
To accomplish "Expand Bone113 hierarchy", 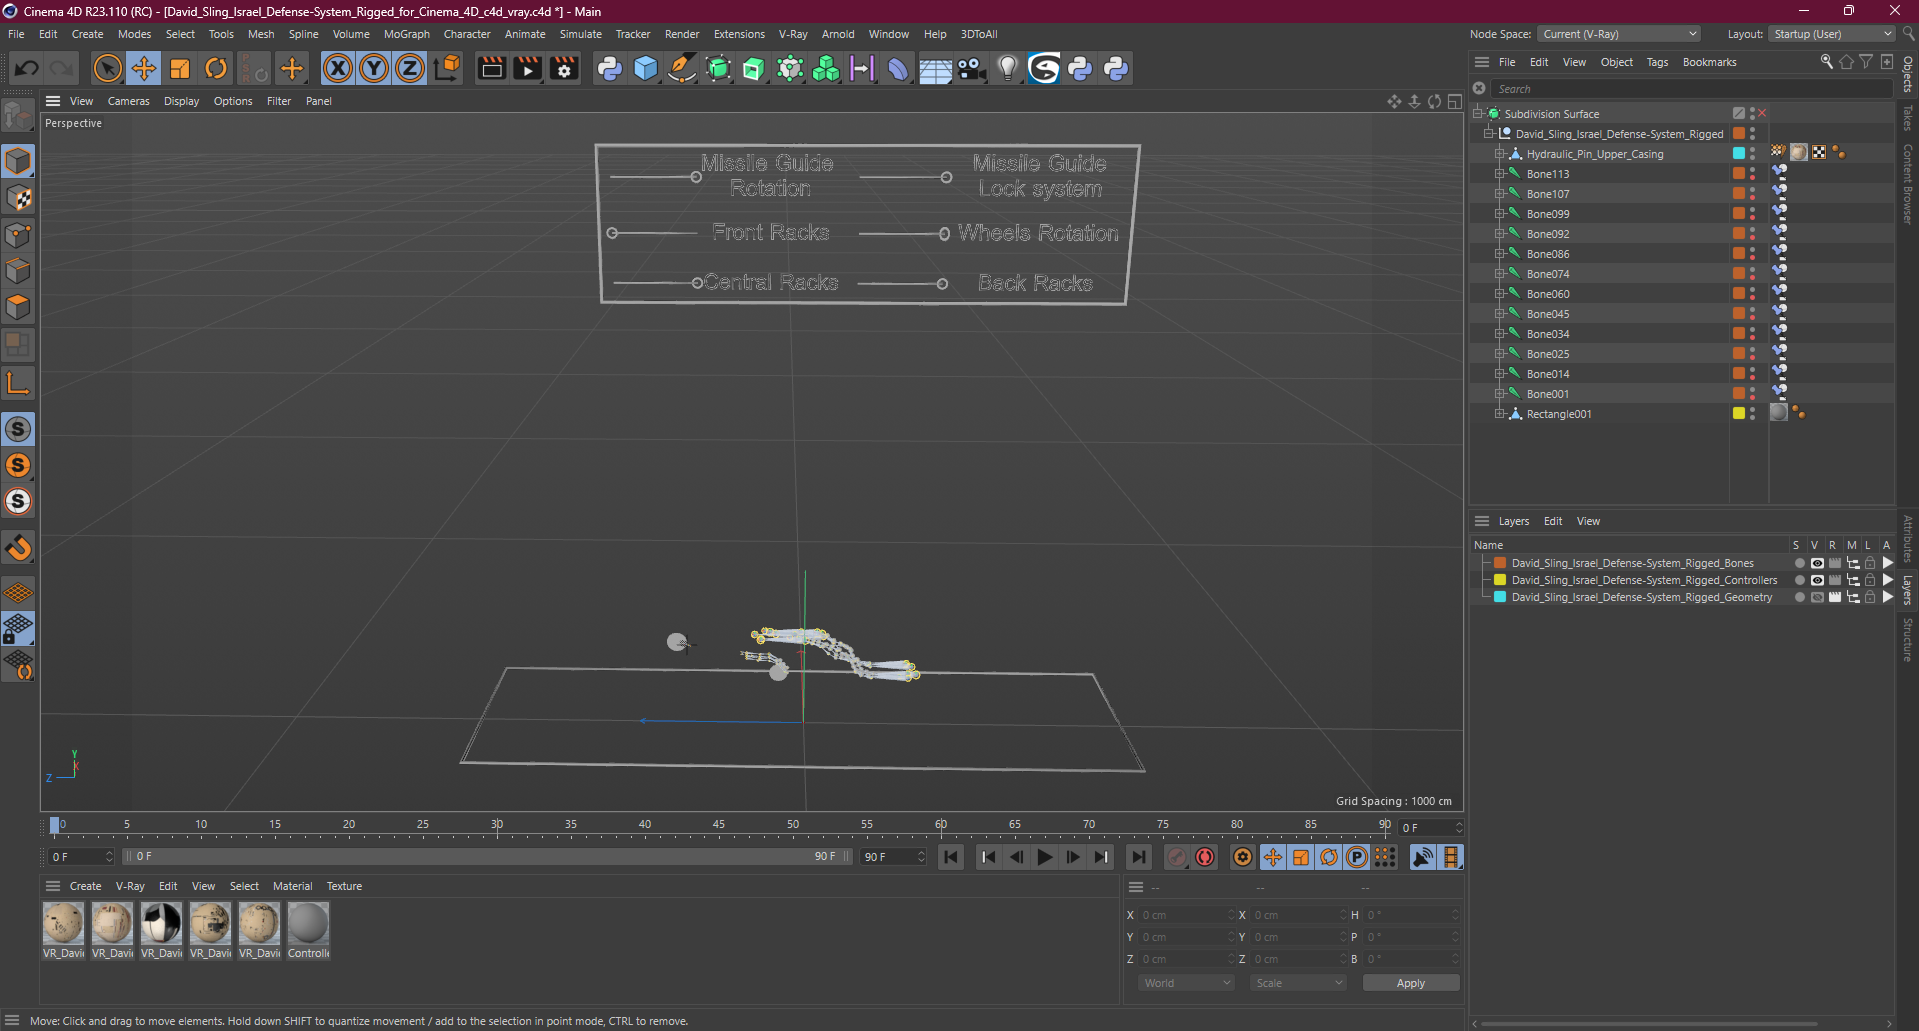I will point(1499,174).
